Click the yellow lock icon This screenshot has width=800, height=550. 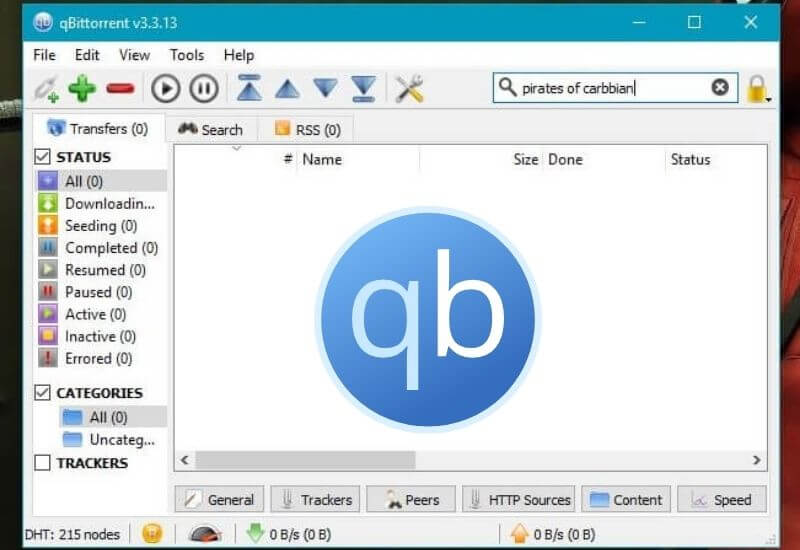click(757, 89)
